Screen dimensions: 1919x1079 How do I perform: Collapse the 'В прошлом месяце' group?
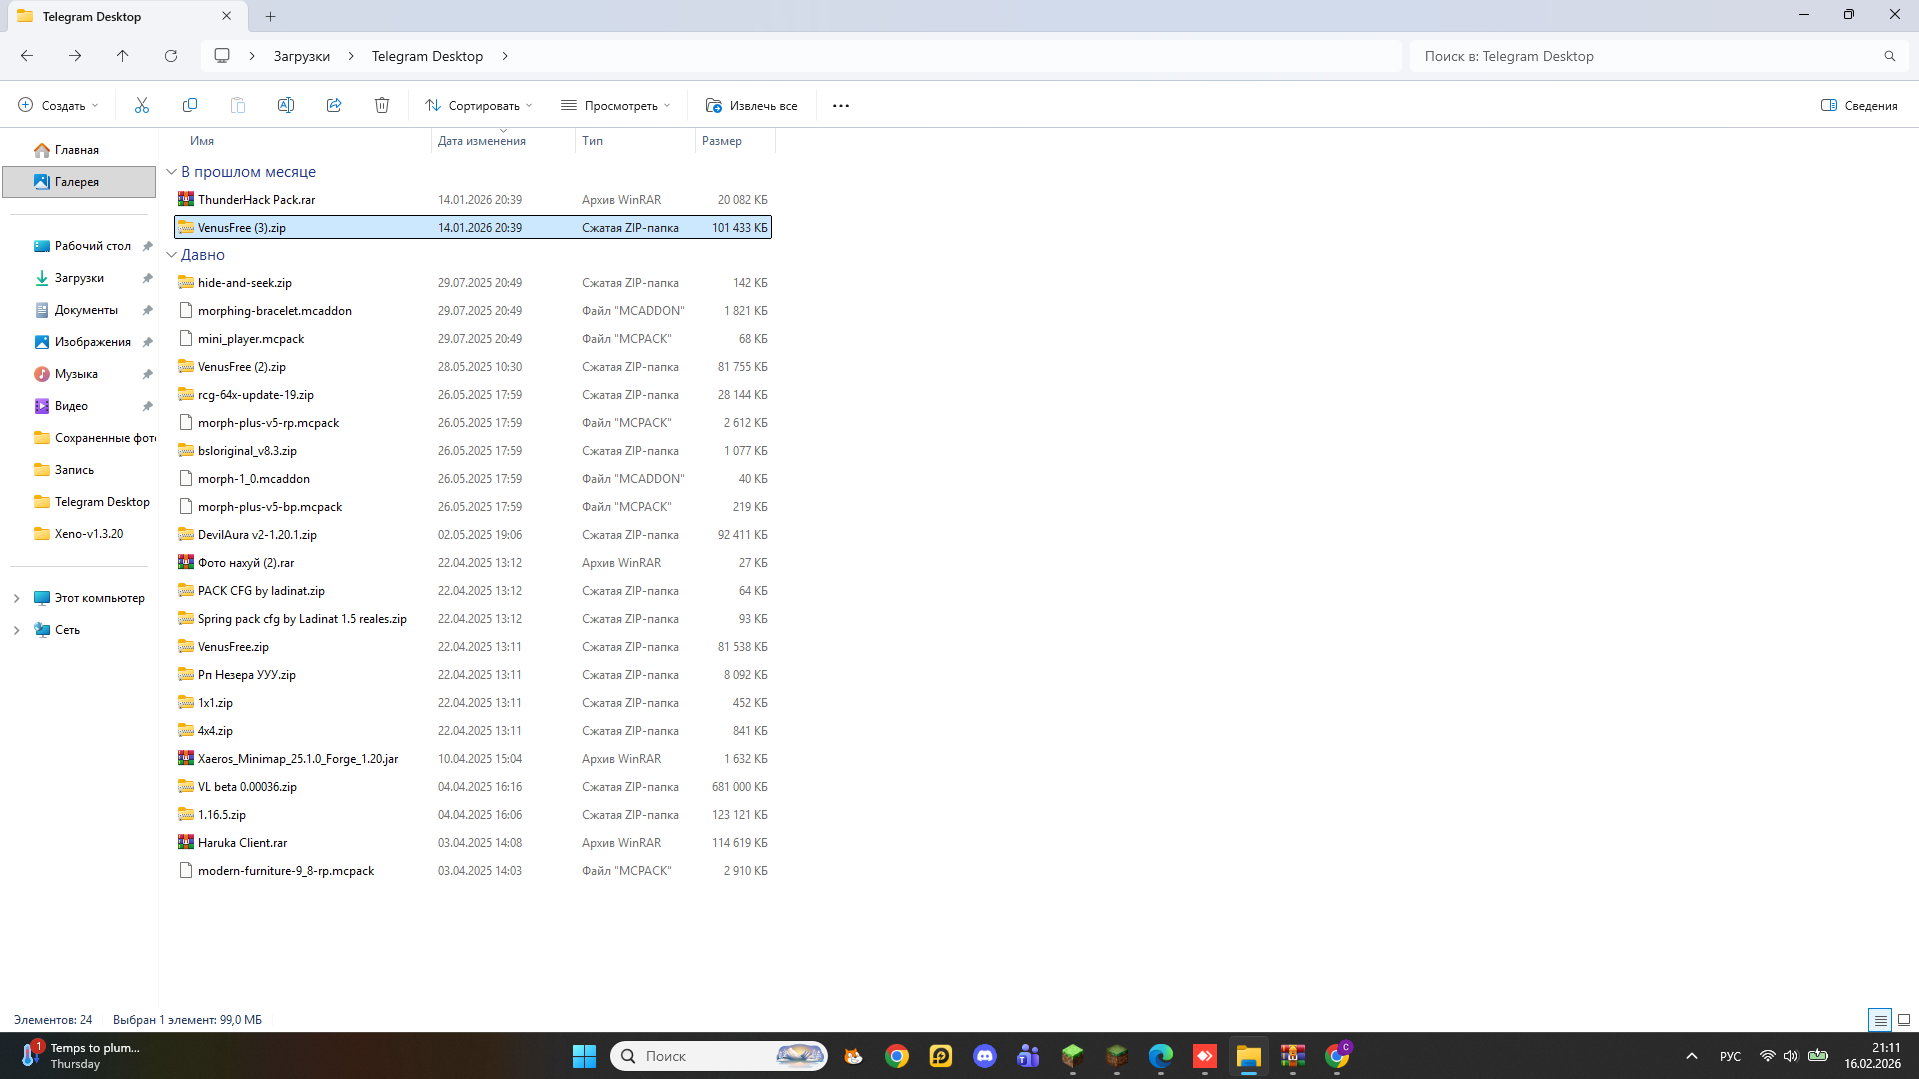coord(171,172)
